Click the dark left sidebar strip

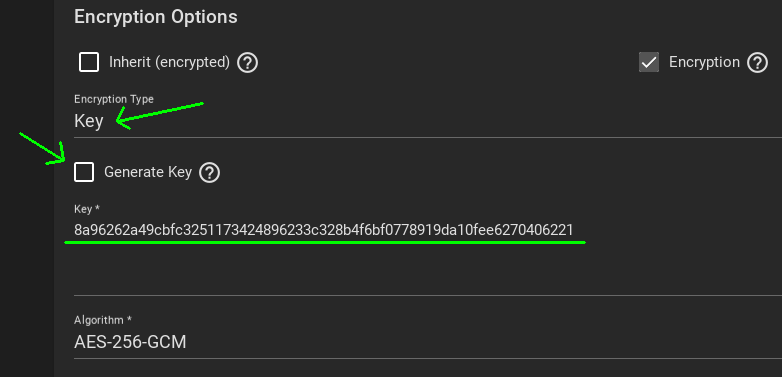click(x=27, y=188)
